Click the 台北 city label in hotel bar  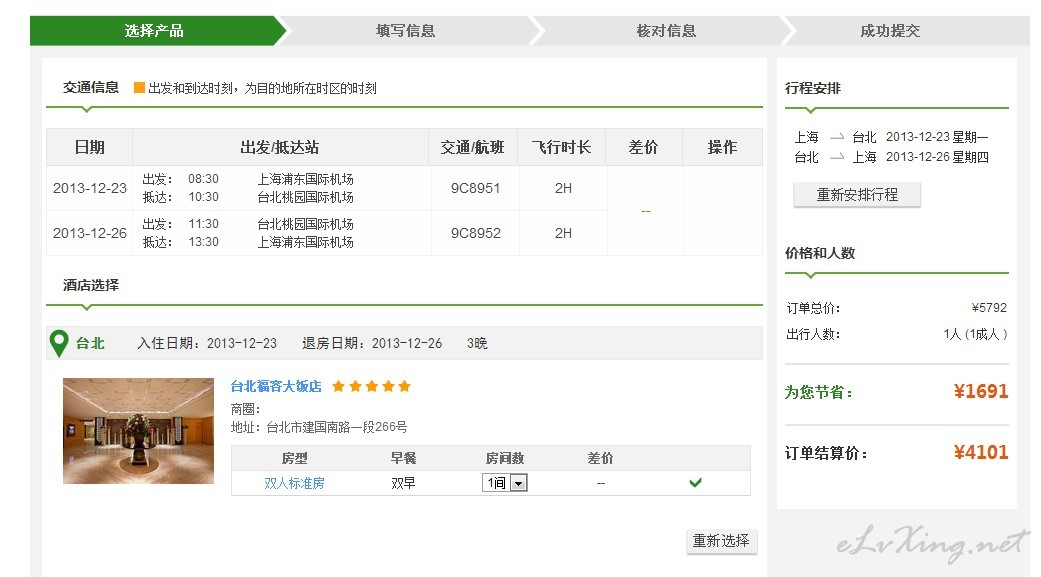(x=90, y=343)
